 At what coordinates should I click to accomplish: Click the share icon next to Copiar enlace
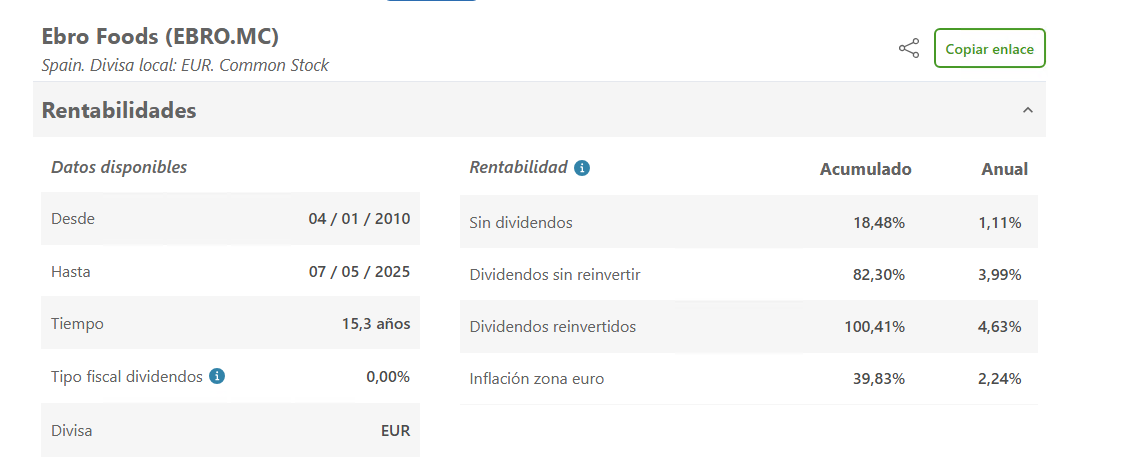(908, 49)
